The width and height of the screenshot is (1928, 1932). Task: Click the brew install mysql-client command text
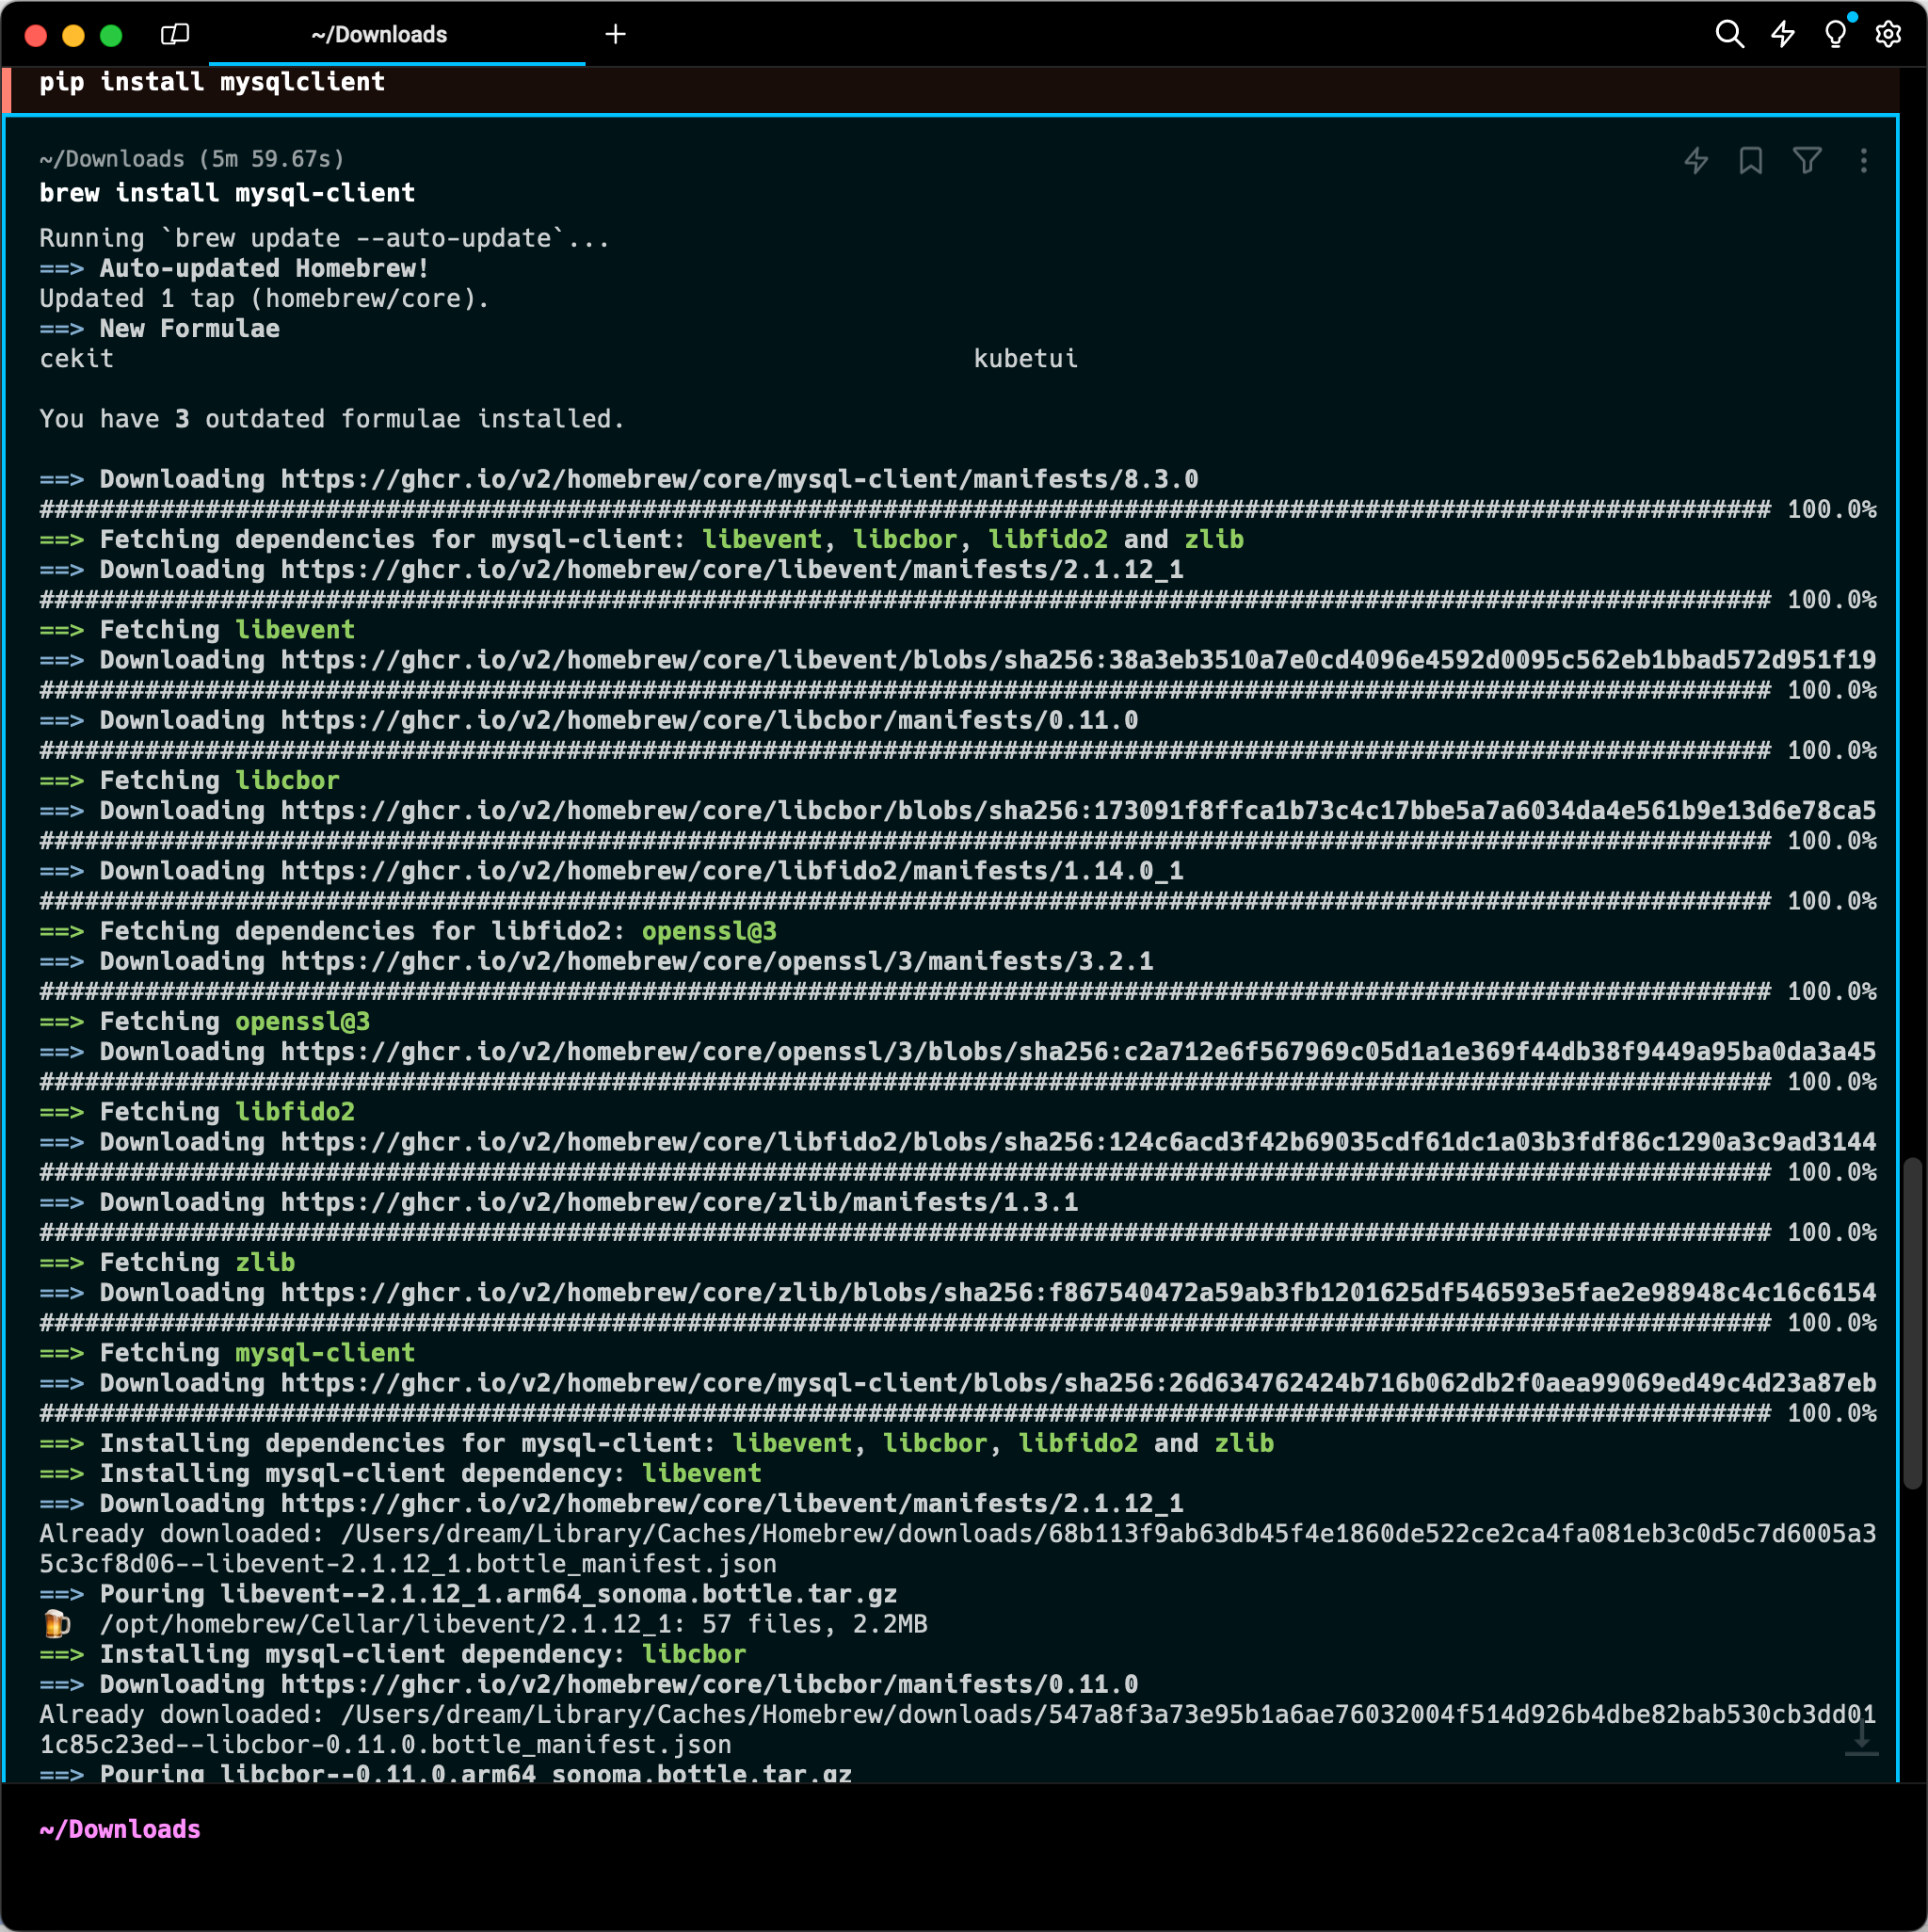[x=227, y=193]
